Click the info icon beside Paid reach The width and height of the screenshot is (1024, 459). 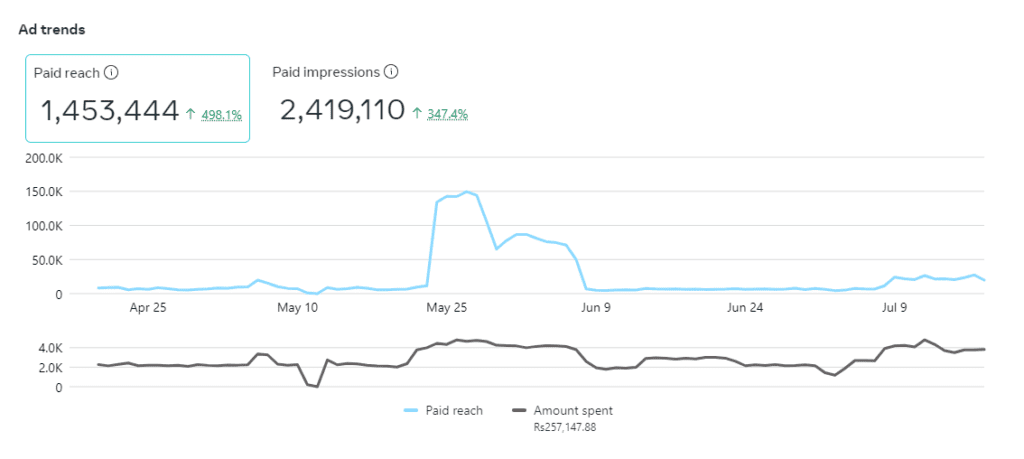pos(112,72)
